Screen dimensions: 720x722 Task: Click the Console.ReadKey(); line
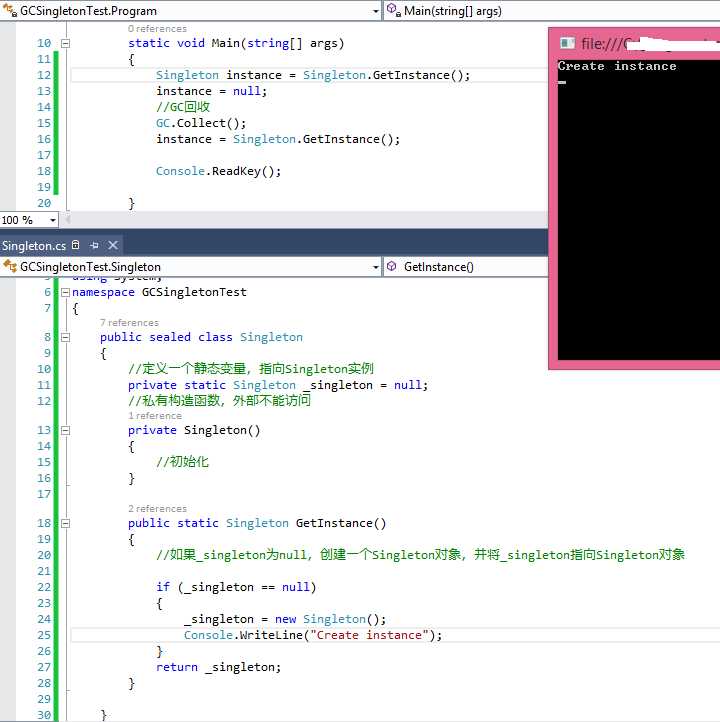(219, 171)
